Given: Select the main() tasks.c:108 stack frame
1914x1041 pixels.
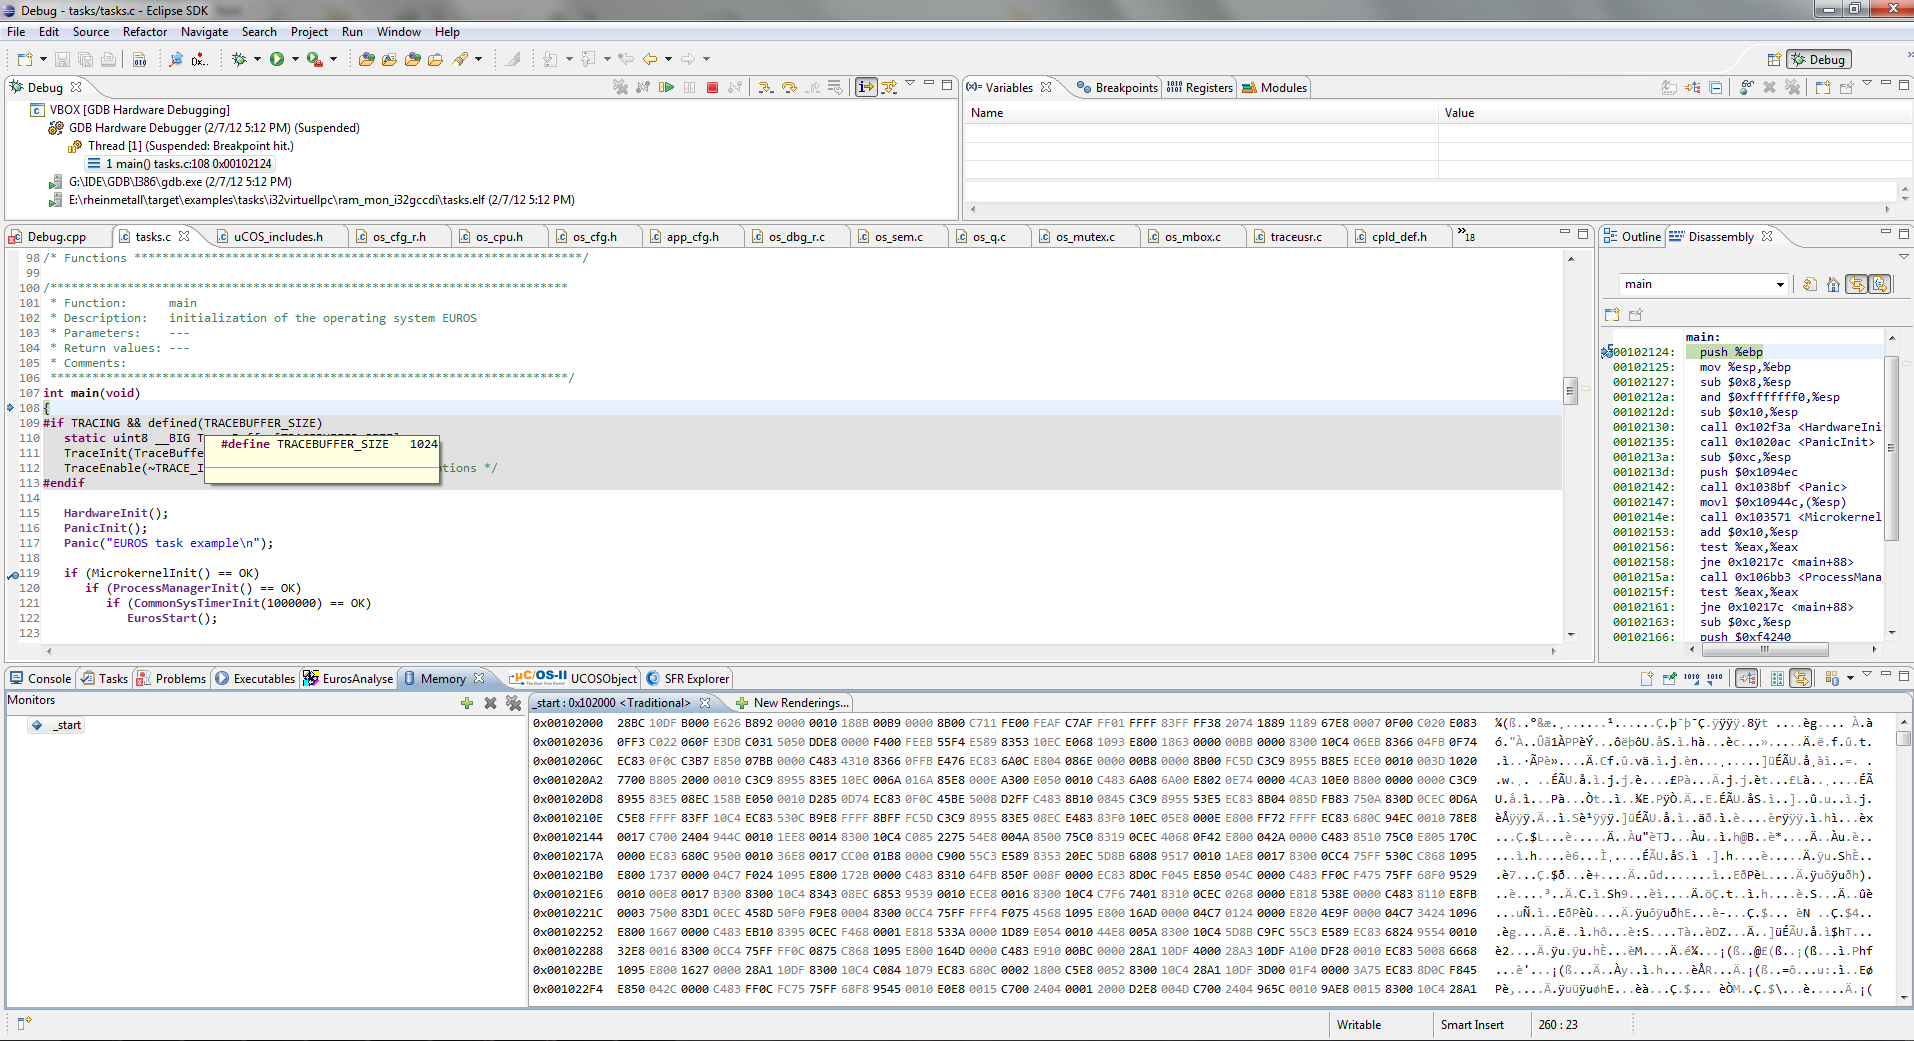Looking at the screenshot, I should (x=188, y=164).
